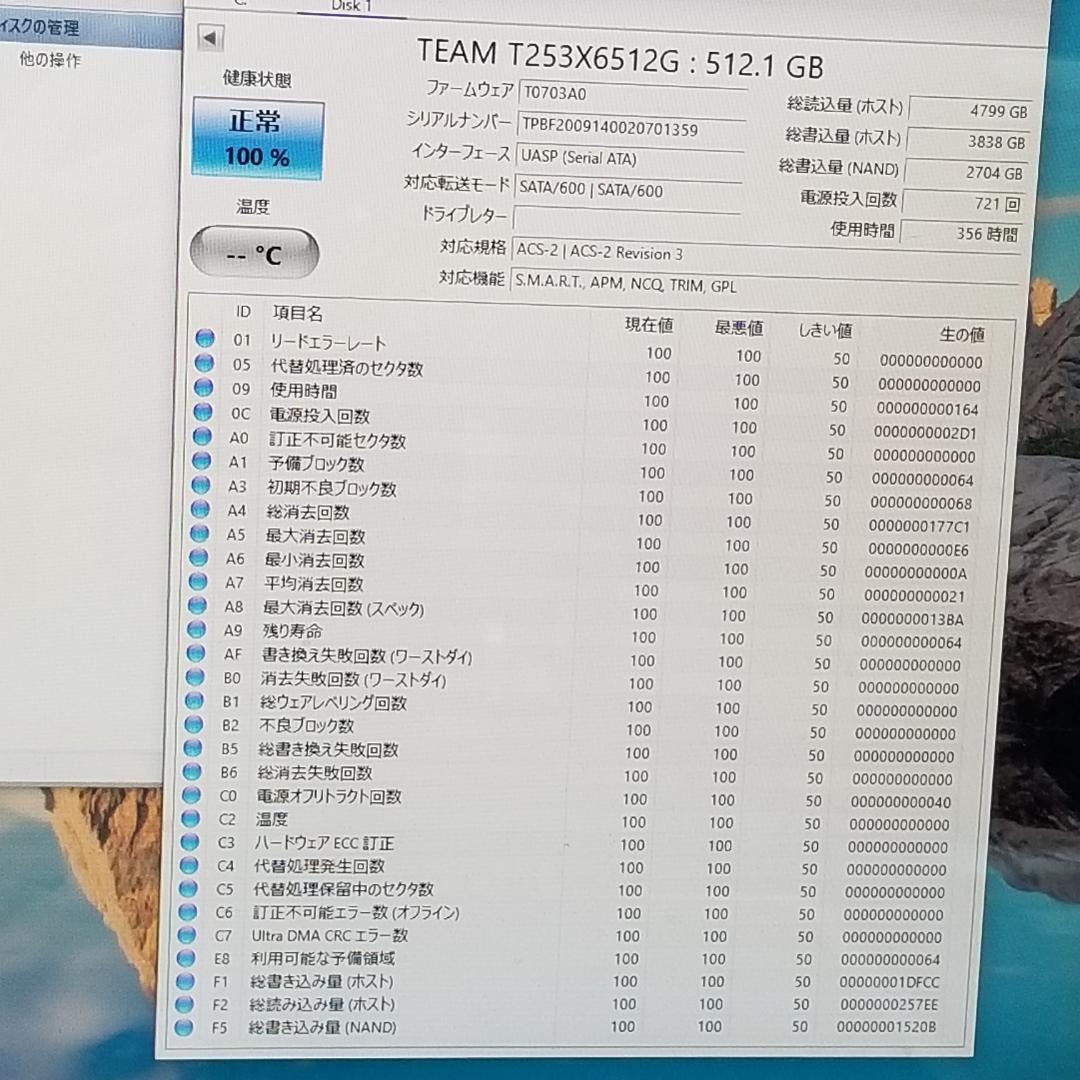The image size is (1080, 1080).
Task: Click the status icon for B0 消去失敗回数
Action: [195, 677]
